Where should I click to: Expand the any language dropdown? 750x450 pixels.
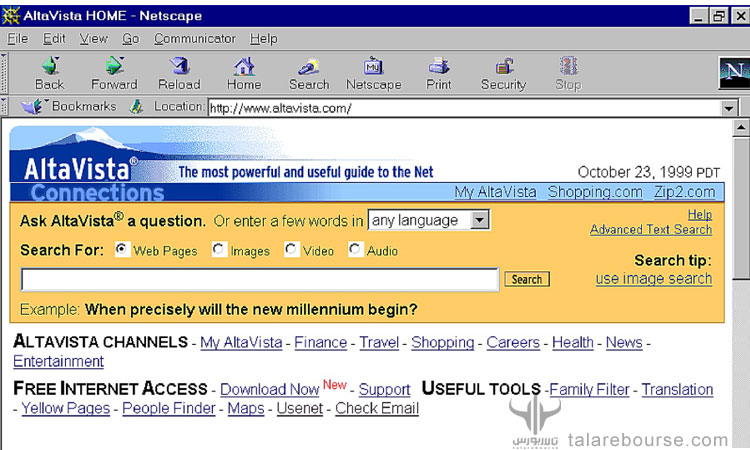click(x=479, y=220)
